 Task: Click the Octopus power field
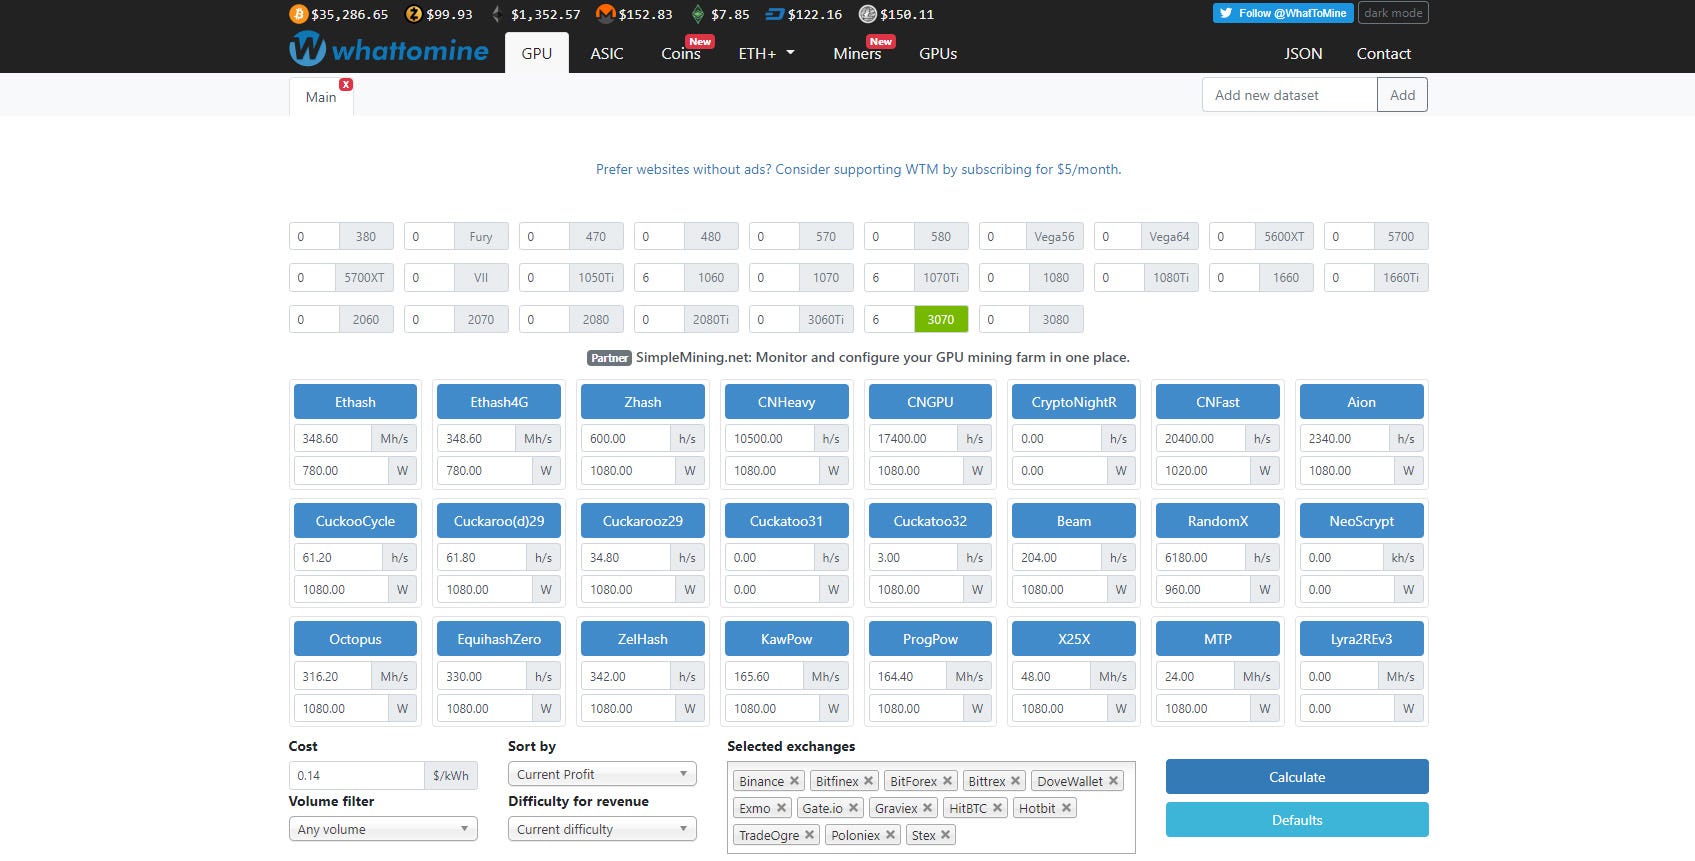point(341,708)
